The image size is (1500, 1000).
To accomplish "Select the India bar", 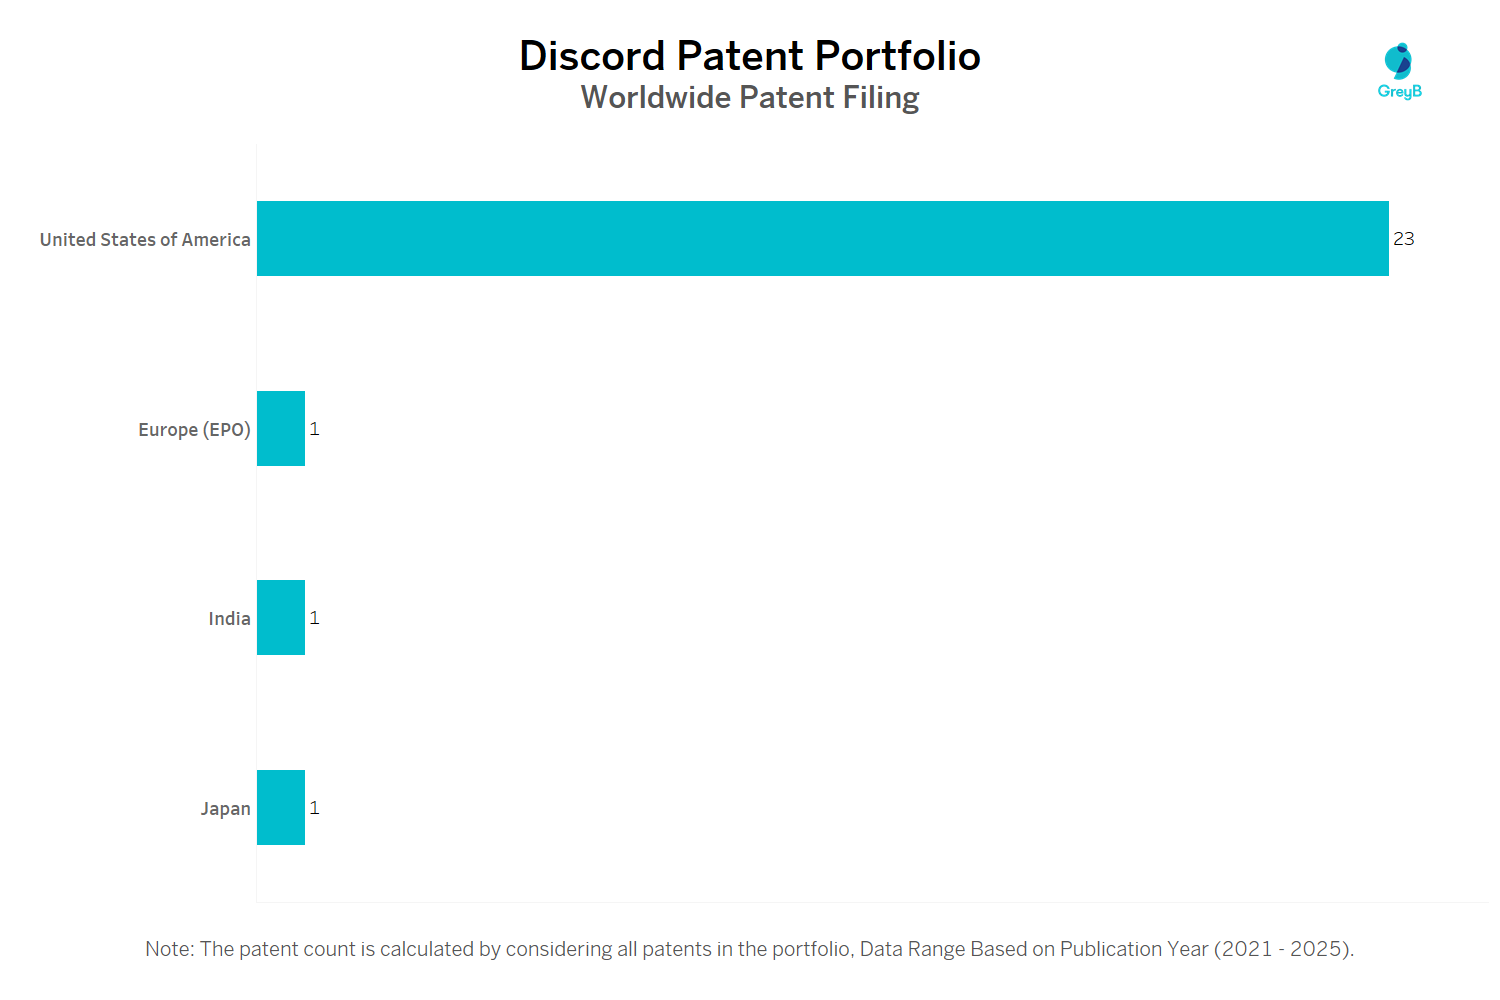I will click(x=281, y=618).
